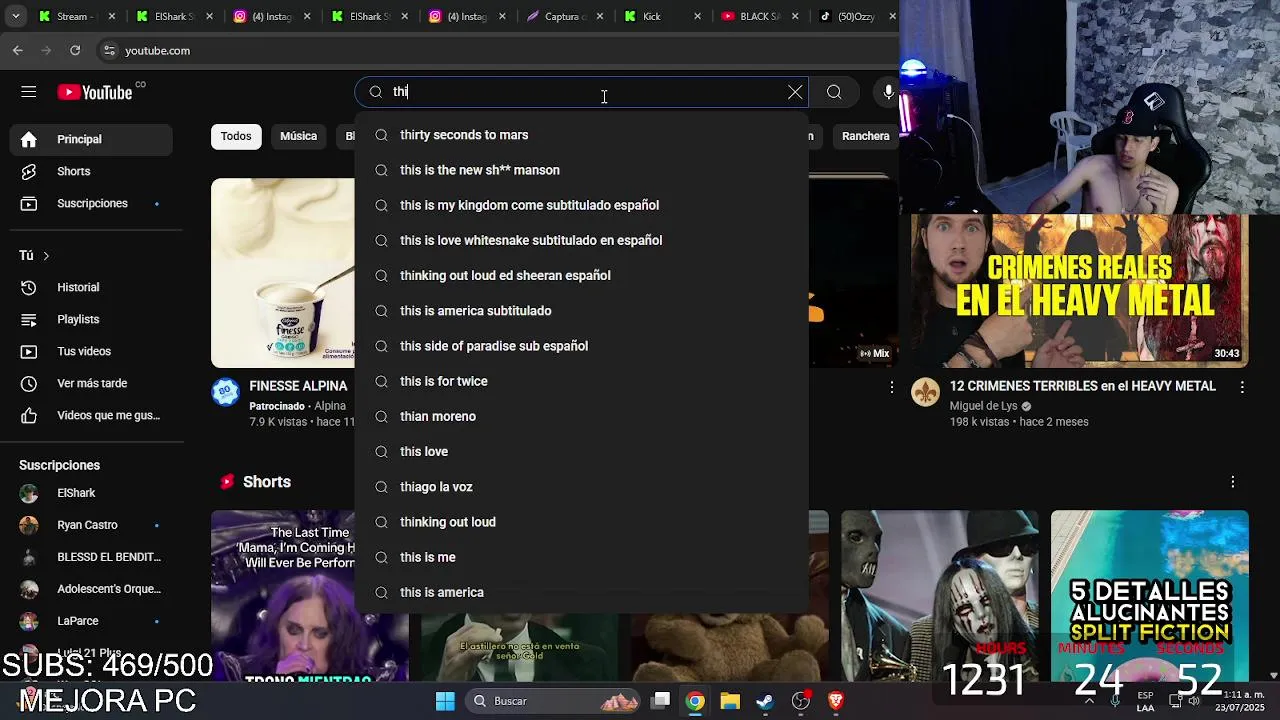Choose suggestion this is the new sh** manson
Screen dimensions: 1280x720
tap(581, 170)
